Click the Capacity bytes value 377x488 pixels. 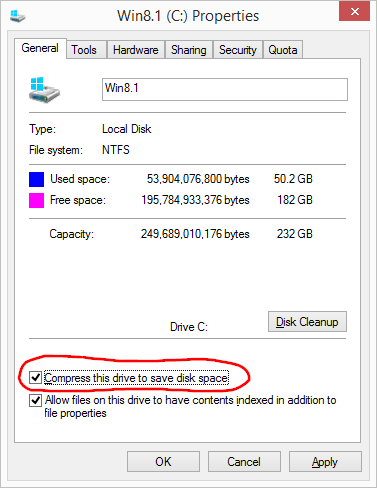click(195, 234)
